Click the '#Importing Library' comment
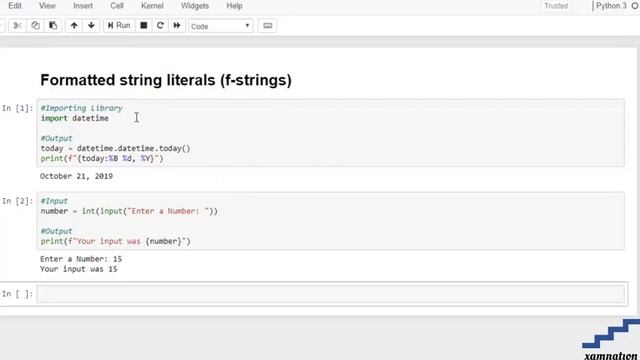The height and width of the screenshot is (360, 640). 81,108
